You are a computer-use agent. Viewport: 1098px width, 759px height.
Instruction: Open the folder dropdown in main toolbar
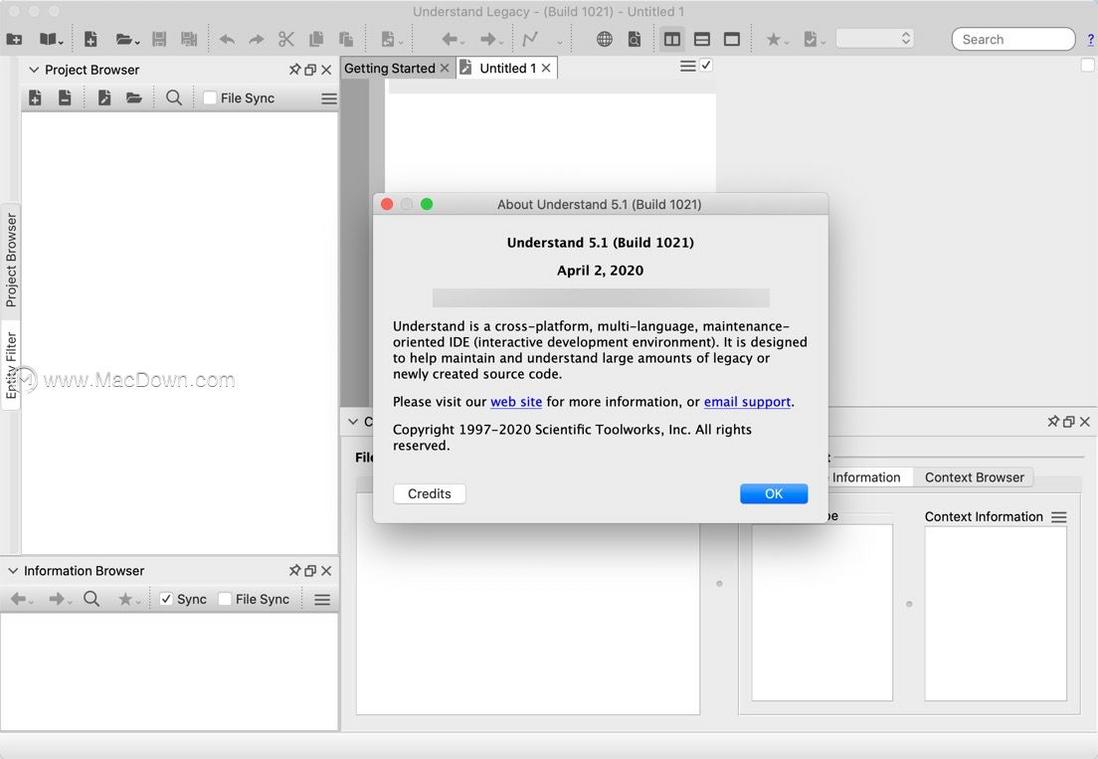(127, 39)
